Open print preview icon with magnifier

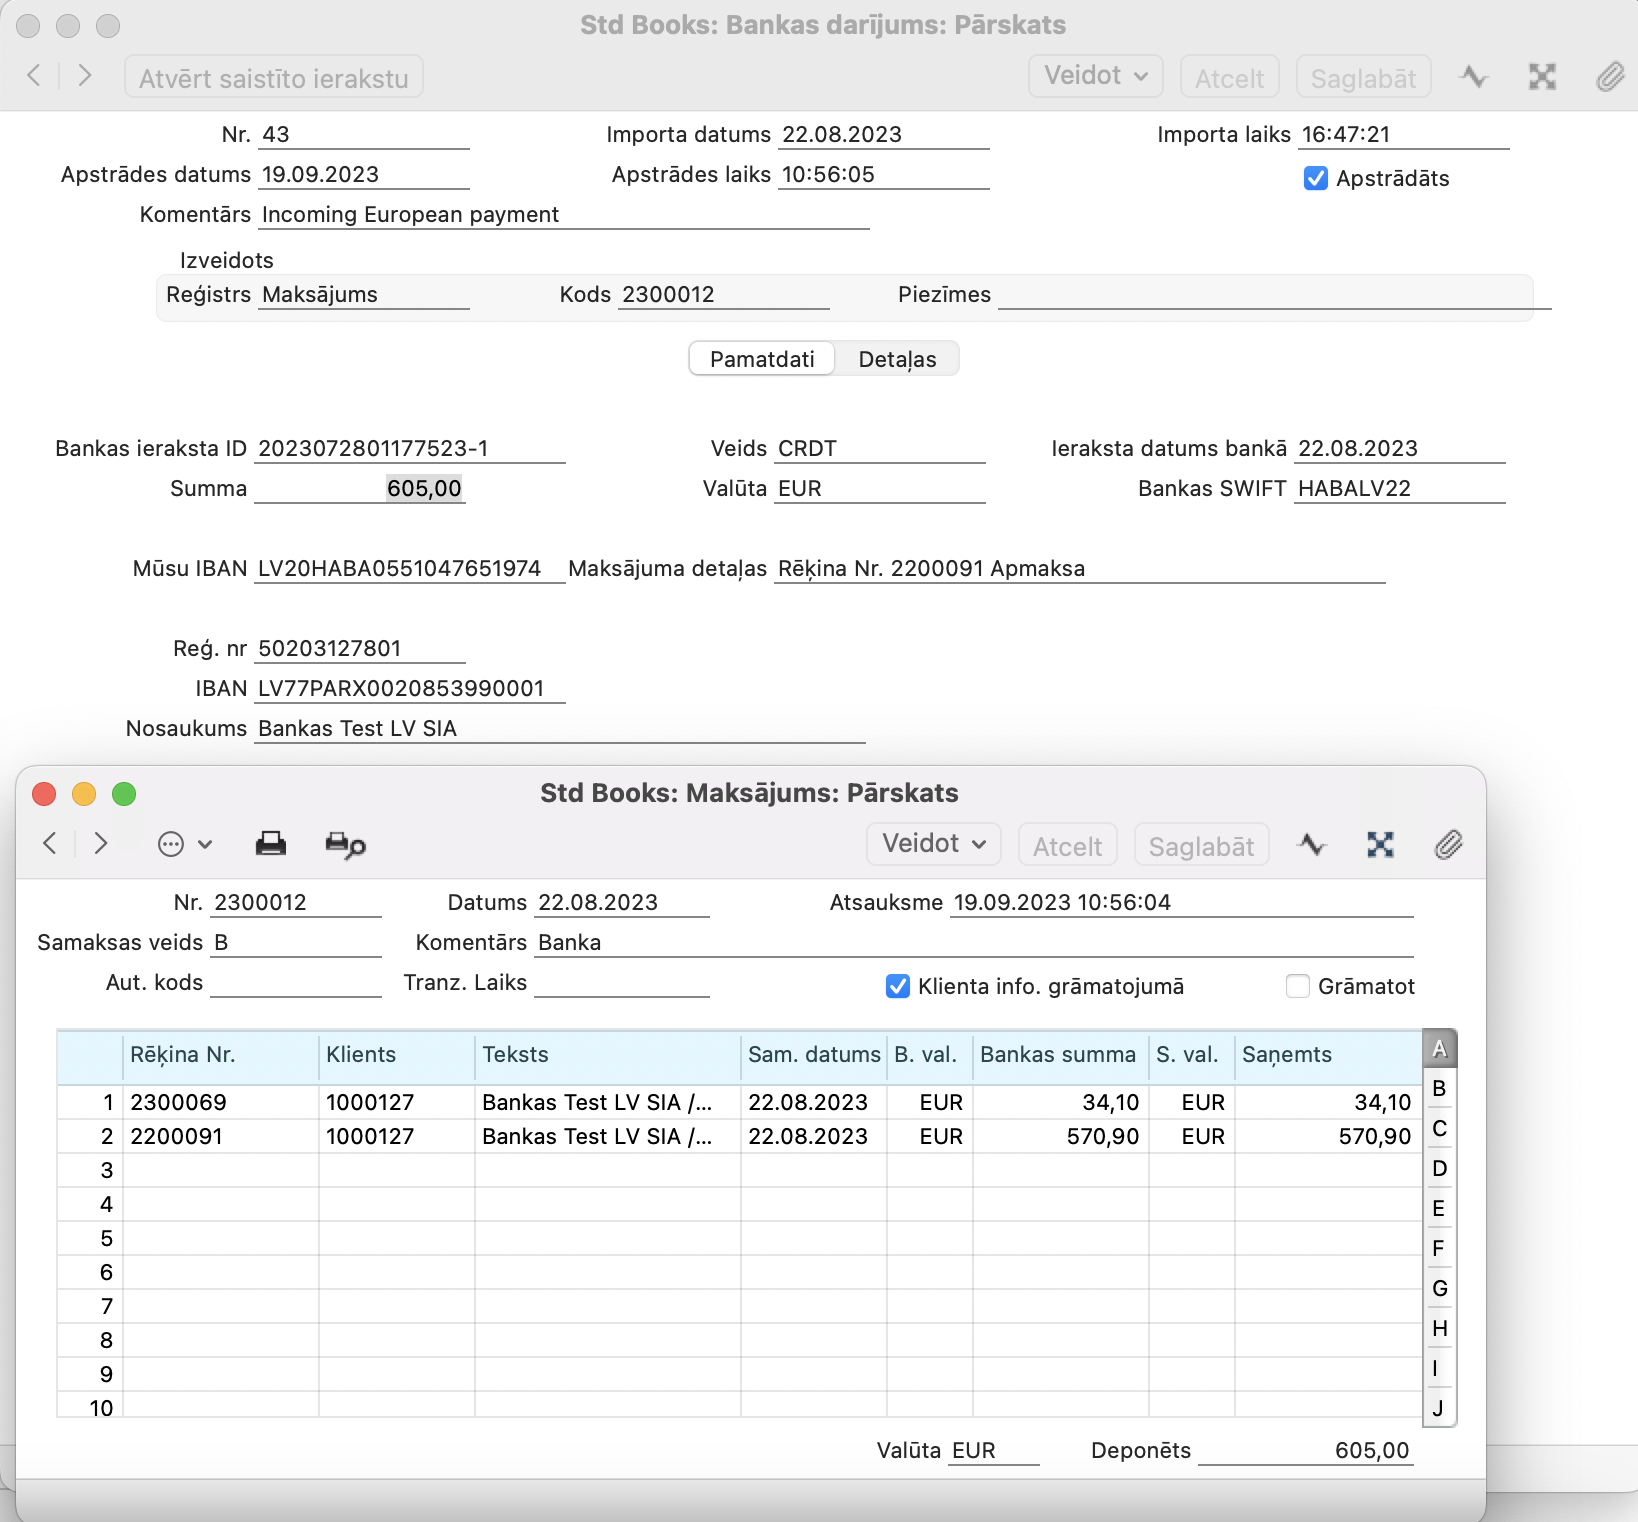(345, 845)
